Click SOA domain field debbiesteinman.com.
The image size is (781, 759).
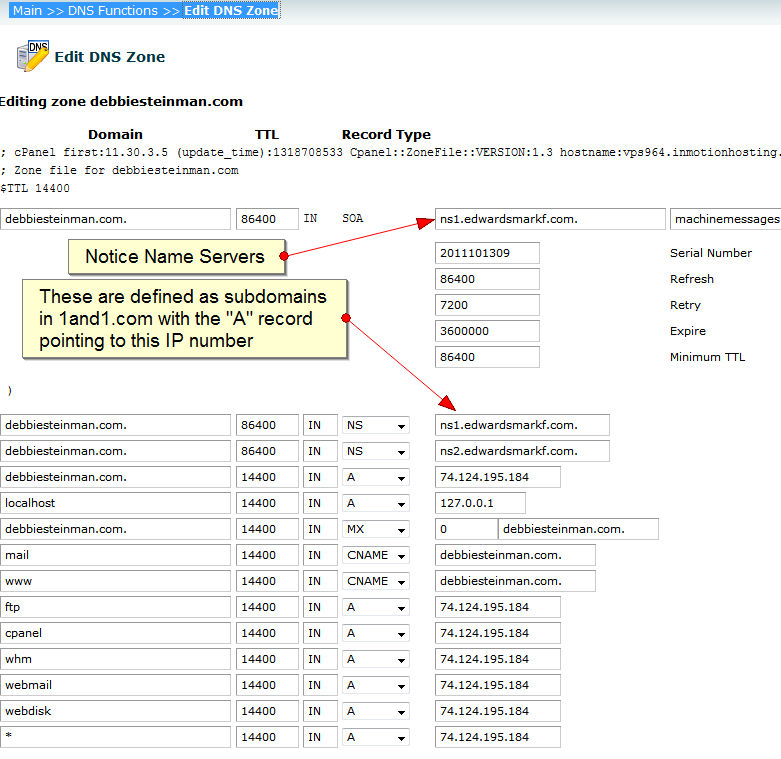click(115, 219)
